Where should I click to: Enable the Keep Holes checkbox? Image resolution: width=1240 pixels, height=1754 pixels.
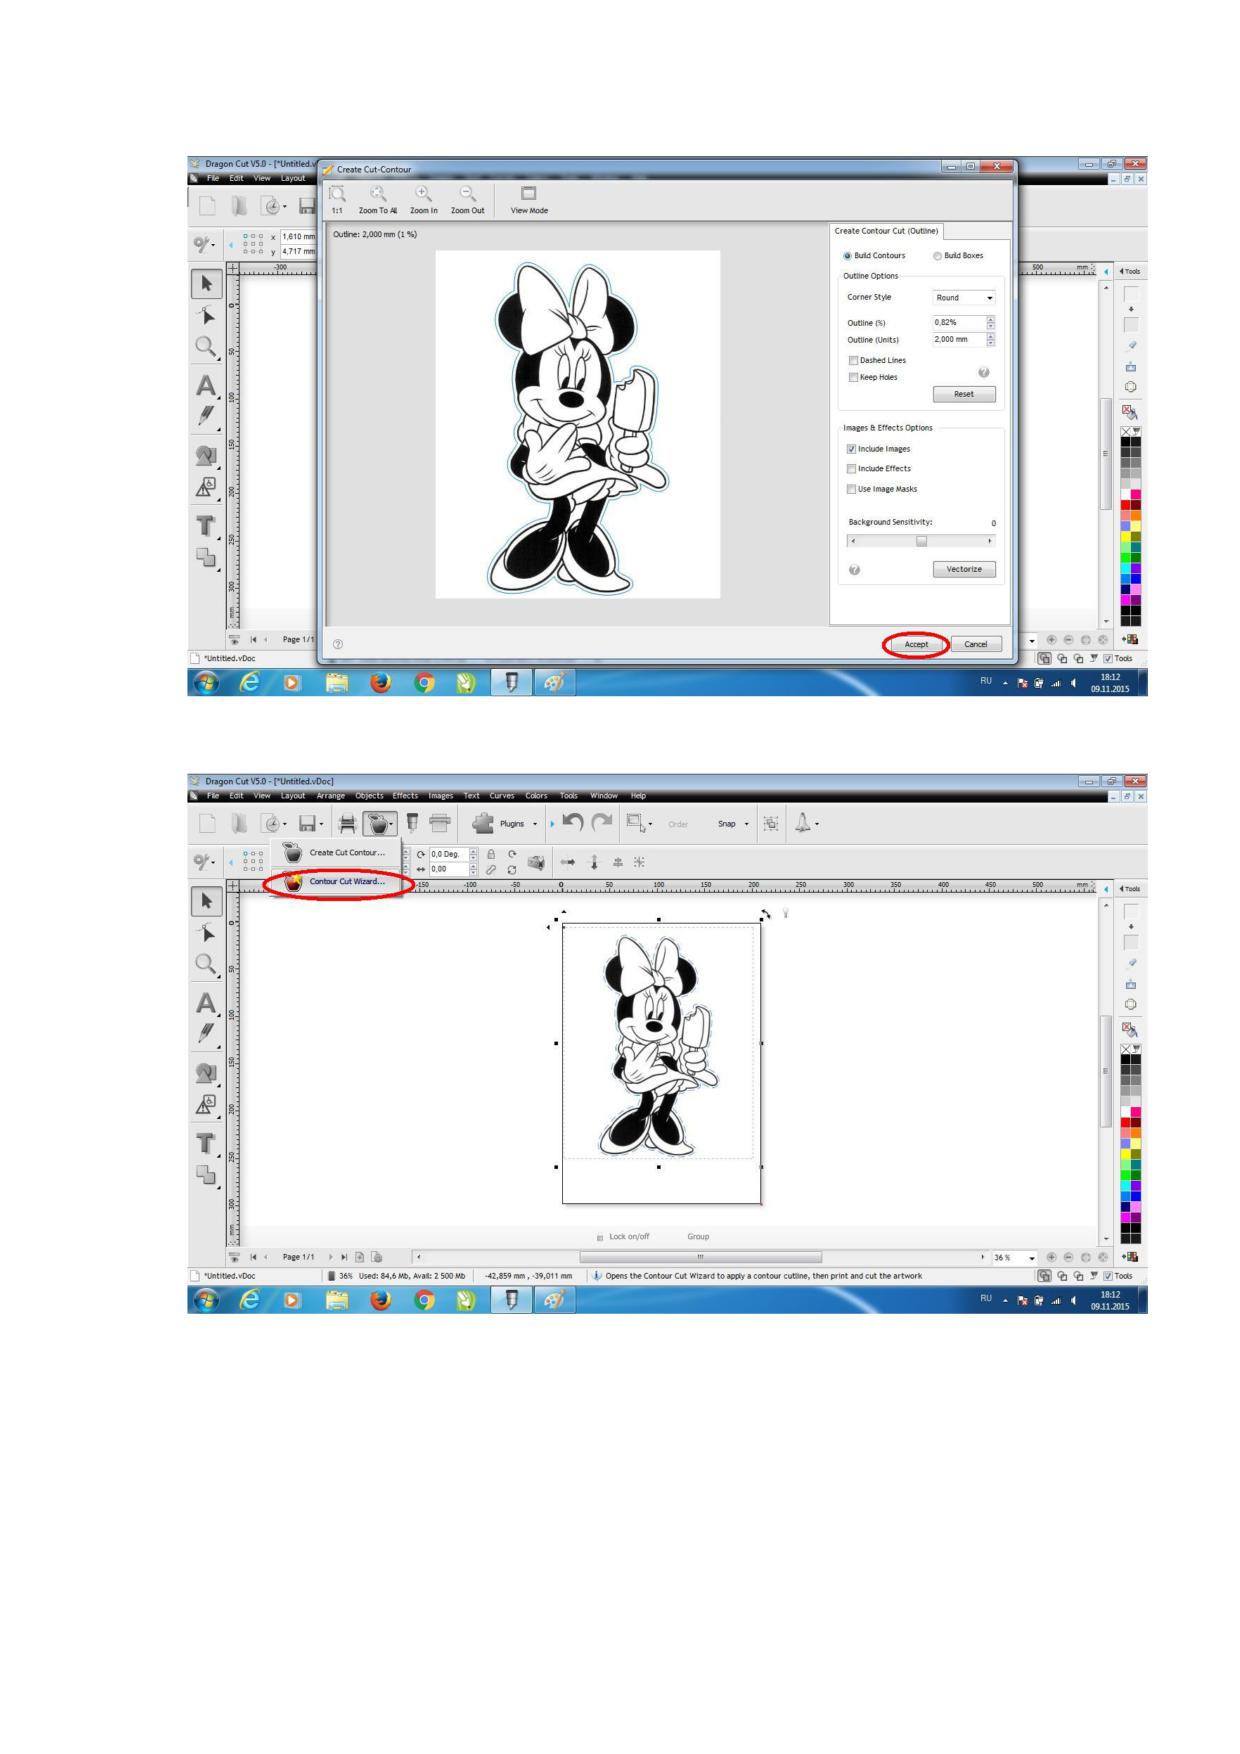click(853, 377)
